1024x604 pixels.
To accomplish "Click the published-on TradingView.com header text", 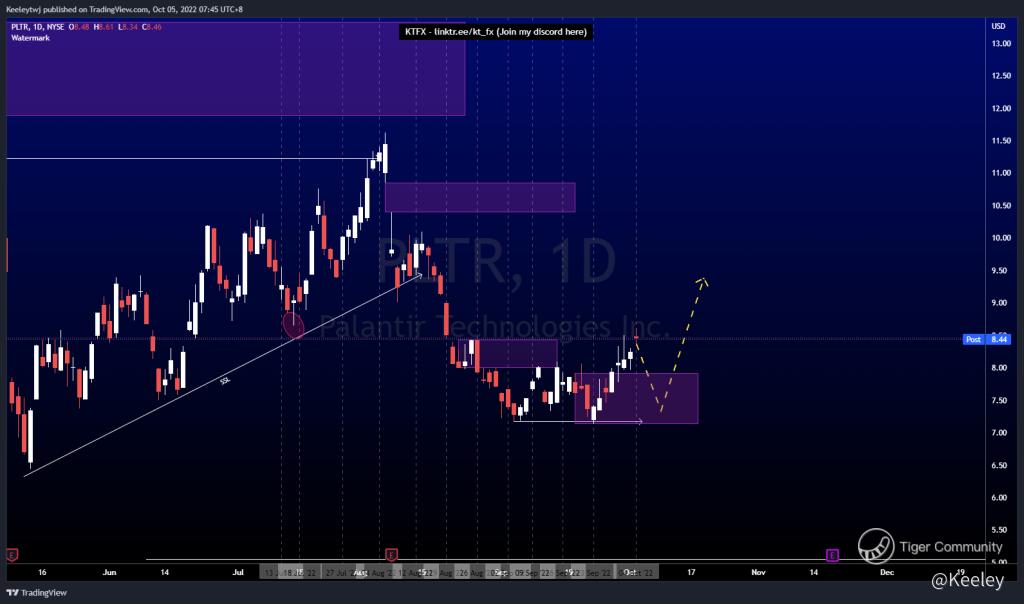I will tap(124, 10).
